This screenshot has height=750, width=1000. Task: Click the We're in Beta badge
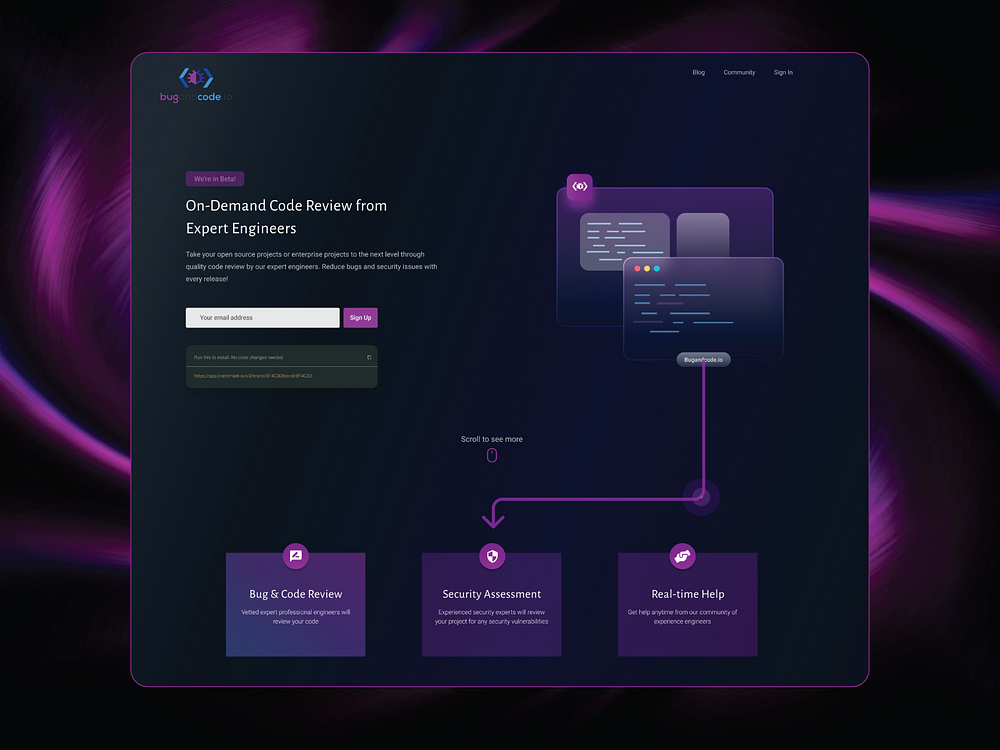214,178
